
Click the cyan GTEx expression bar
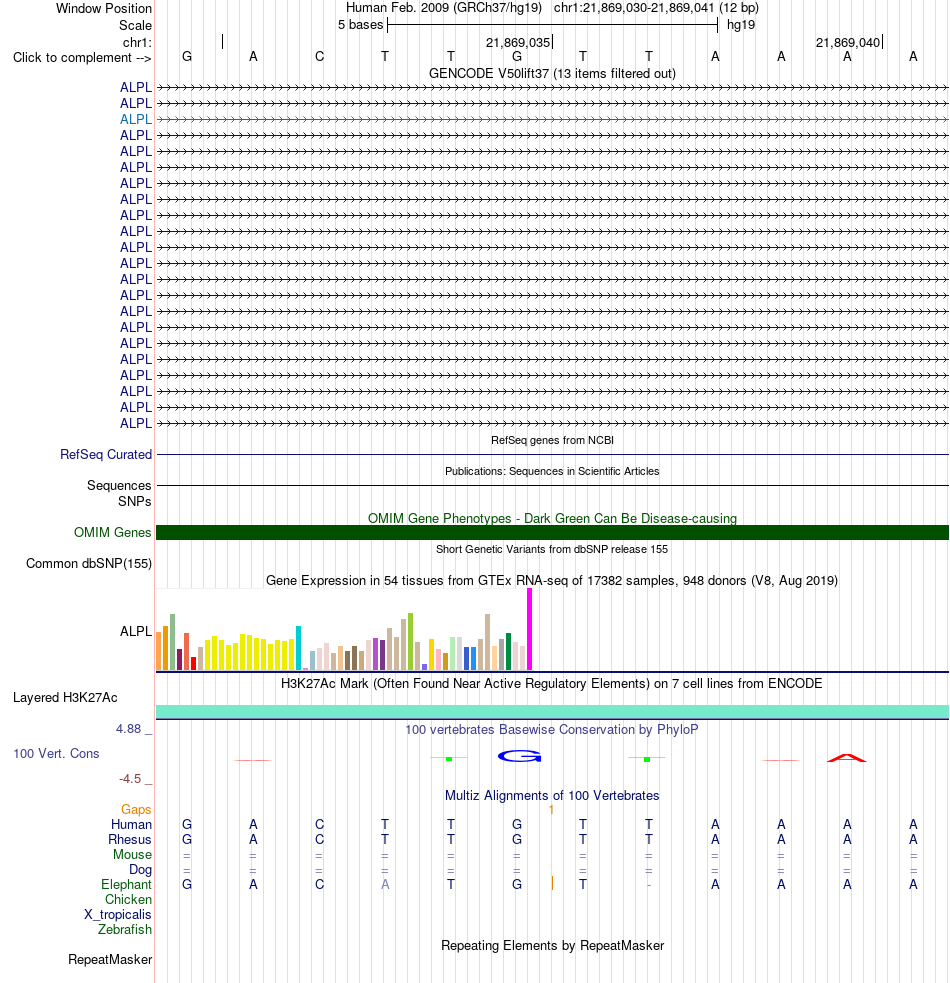298,648
